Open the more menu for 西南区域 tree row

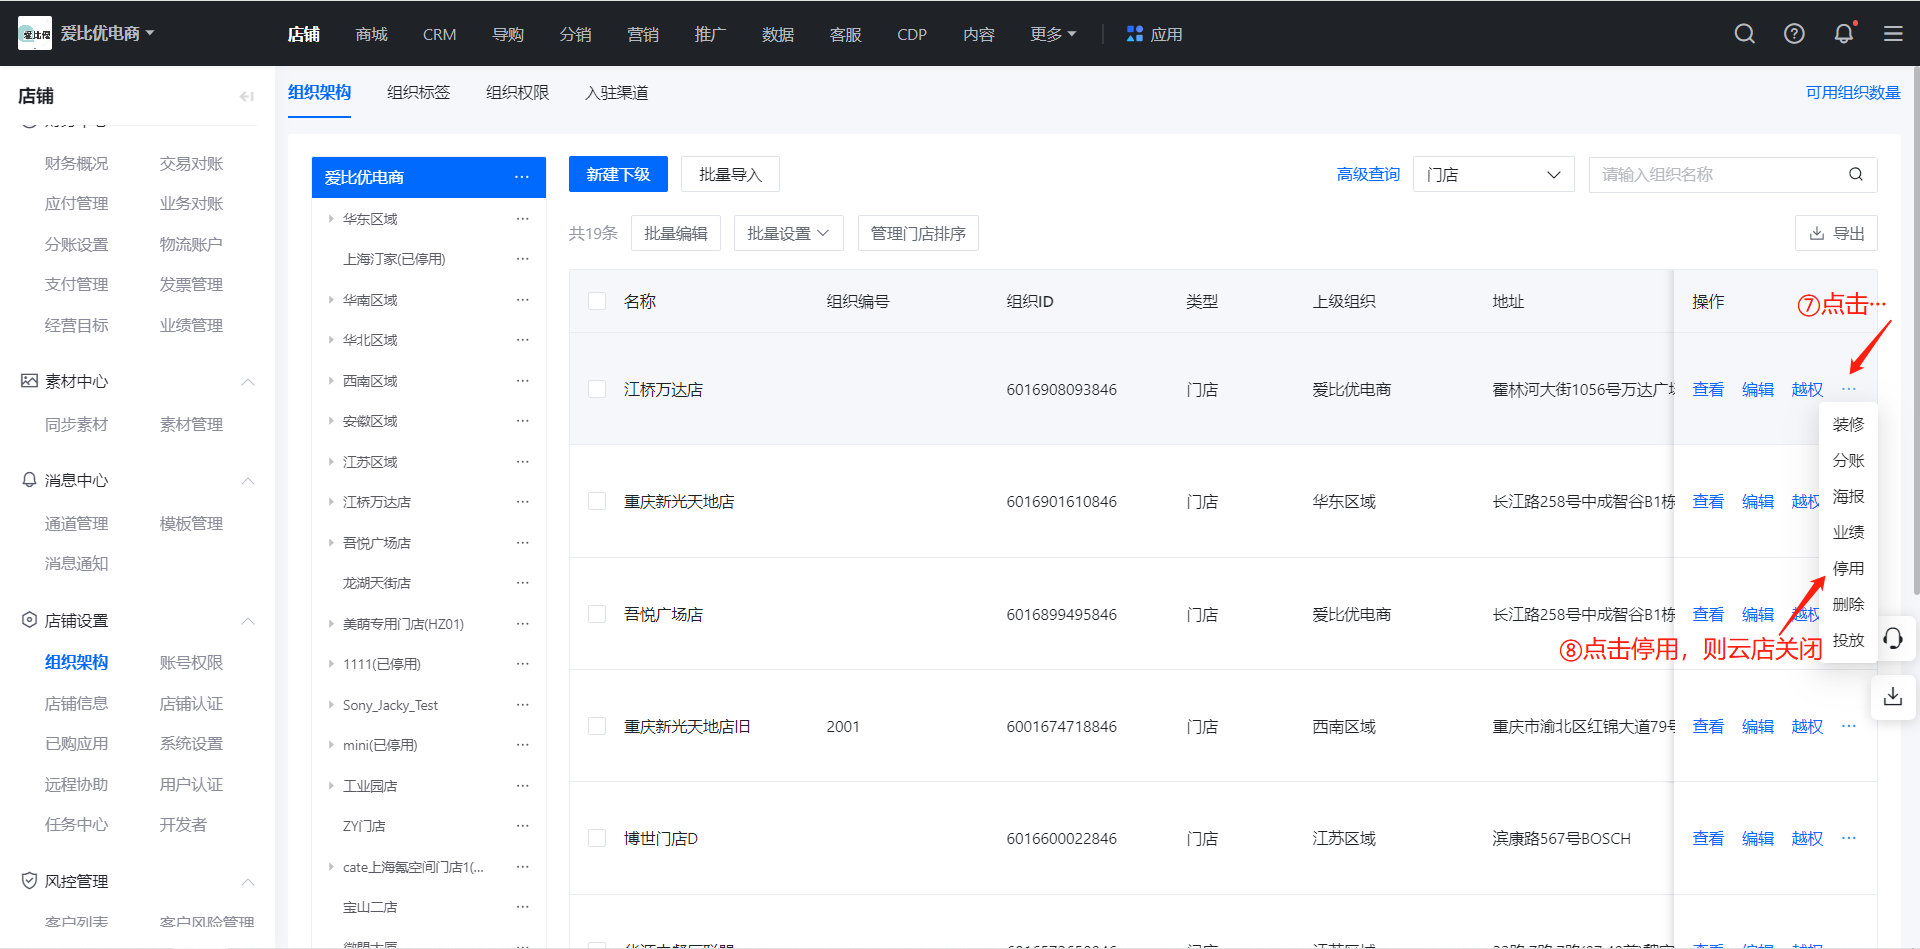tap(522, 381)
